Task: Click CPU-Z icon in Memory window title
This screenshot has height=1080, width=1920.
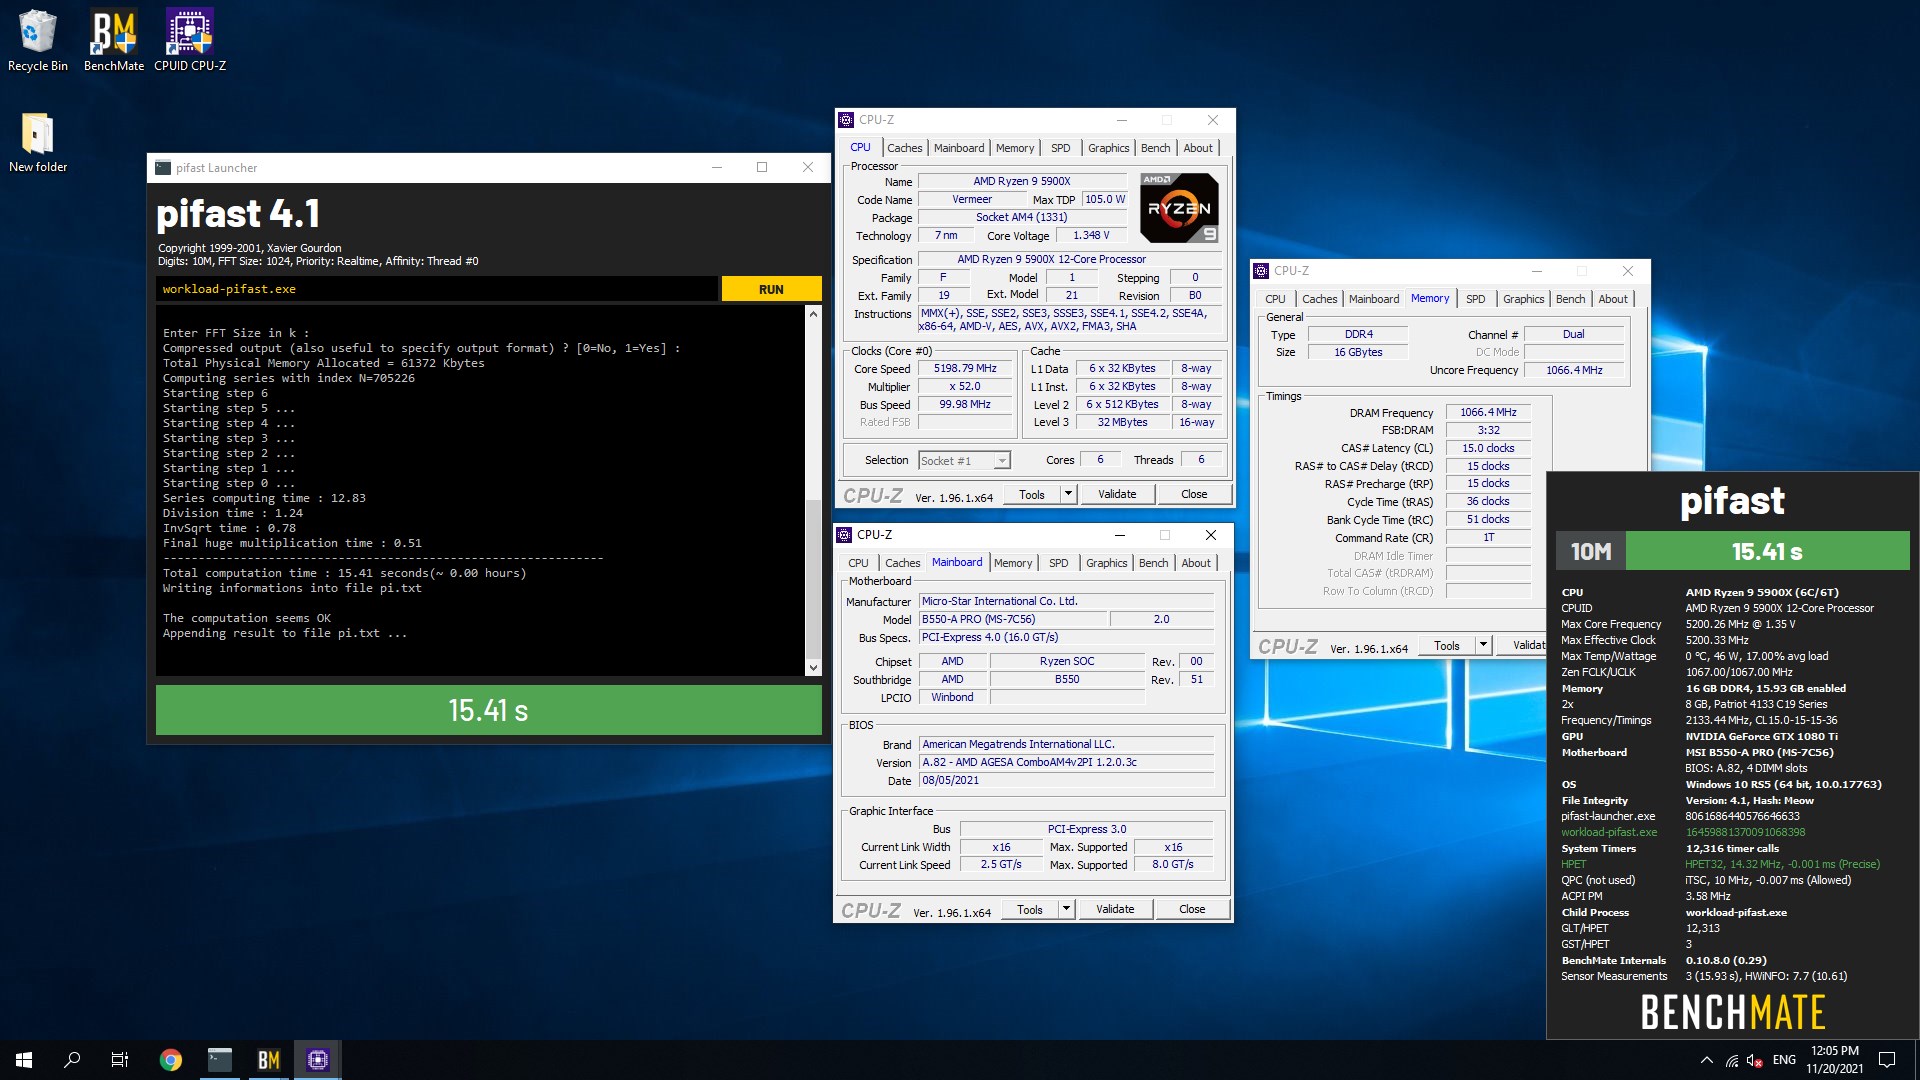Action: point(1261,271)
